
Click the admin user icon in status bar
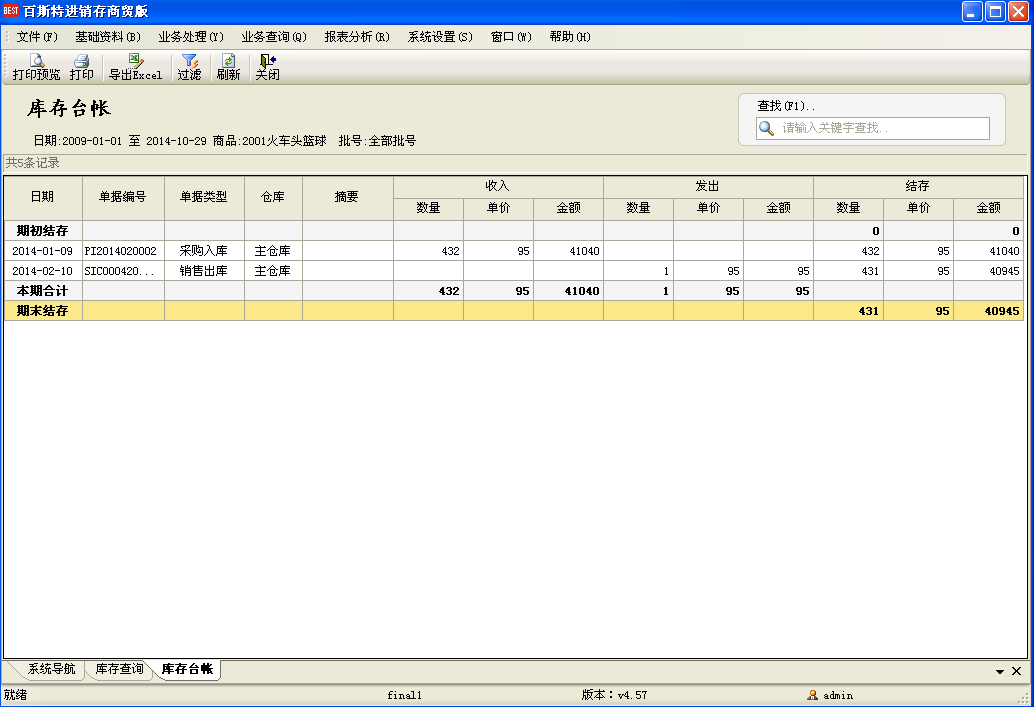(x=813, y=695)
